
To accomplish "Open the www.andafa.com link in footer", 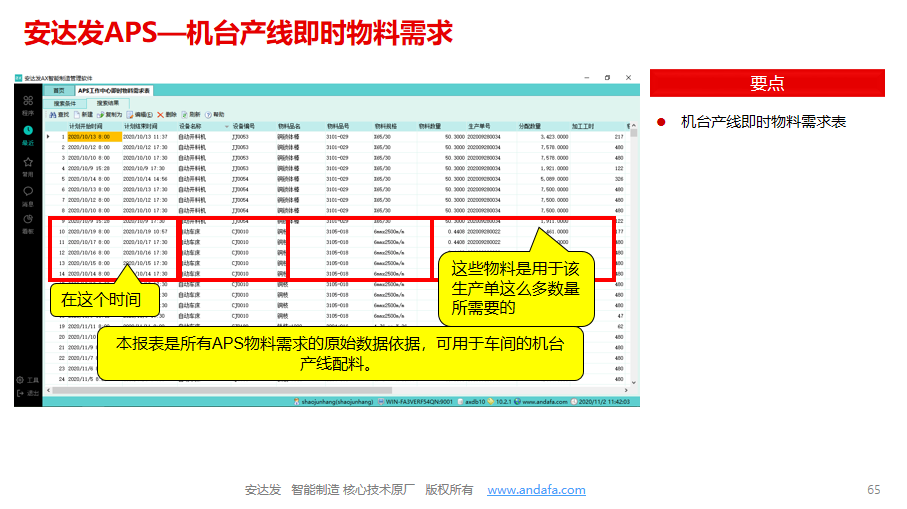I will tap(536, 490).
